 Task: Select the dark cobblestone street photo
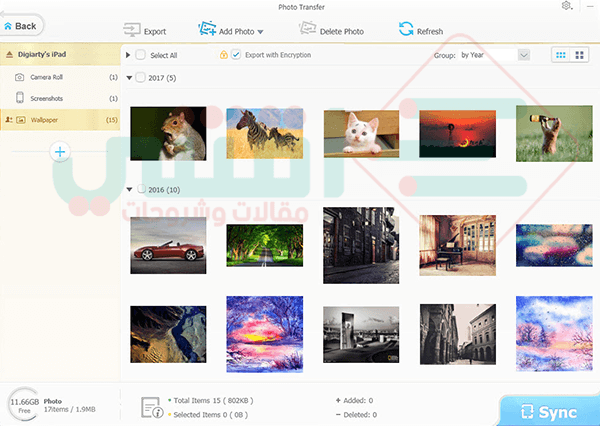click(x=361, y=245)
